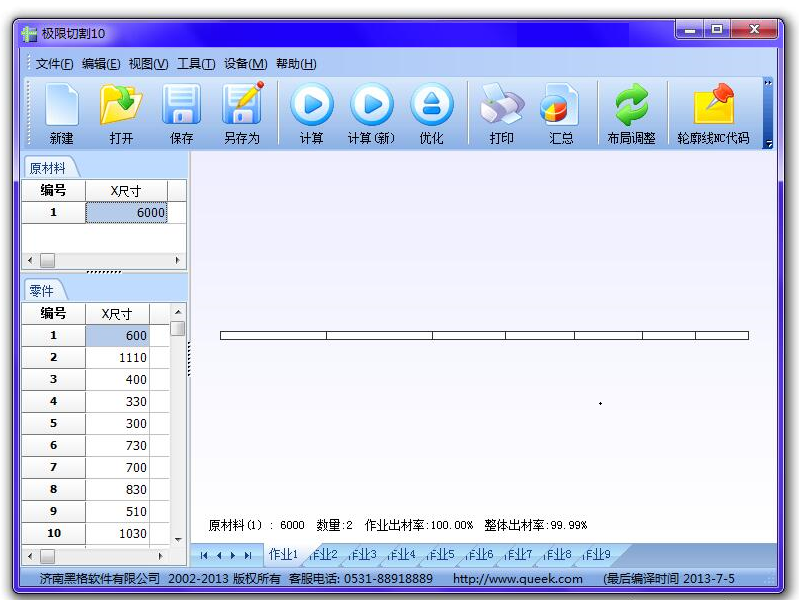Select part row 6 with value 730
Screen dimensions: 800x600
(x=117, y=446)
